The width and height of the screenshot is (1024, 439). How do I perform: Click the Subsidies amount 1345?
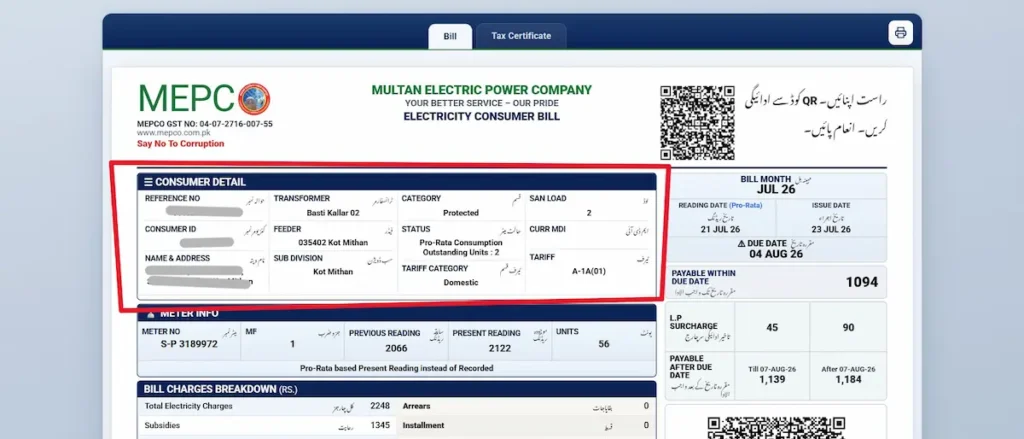379,425
